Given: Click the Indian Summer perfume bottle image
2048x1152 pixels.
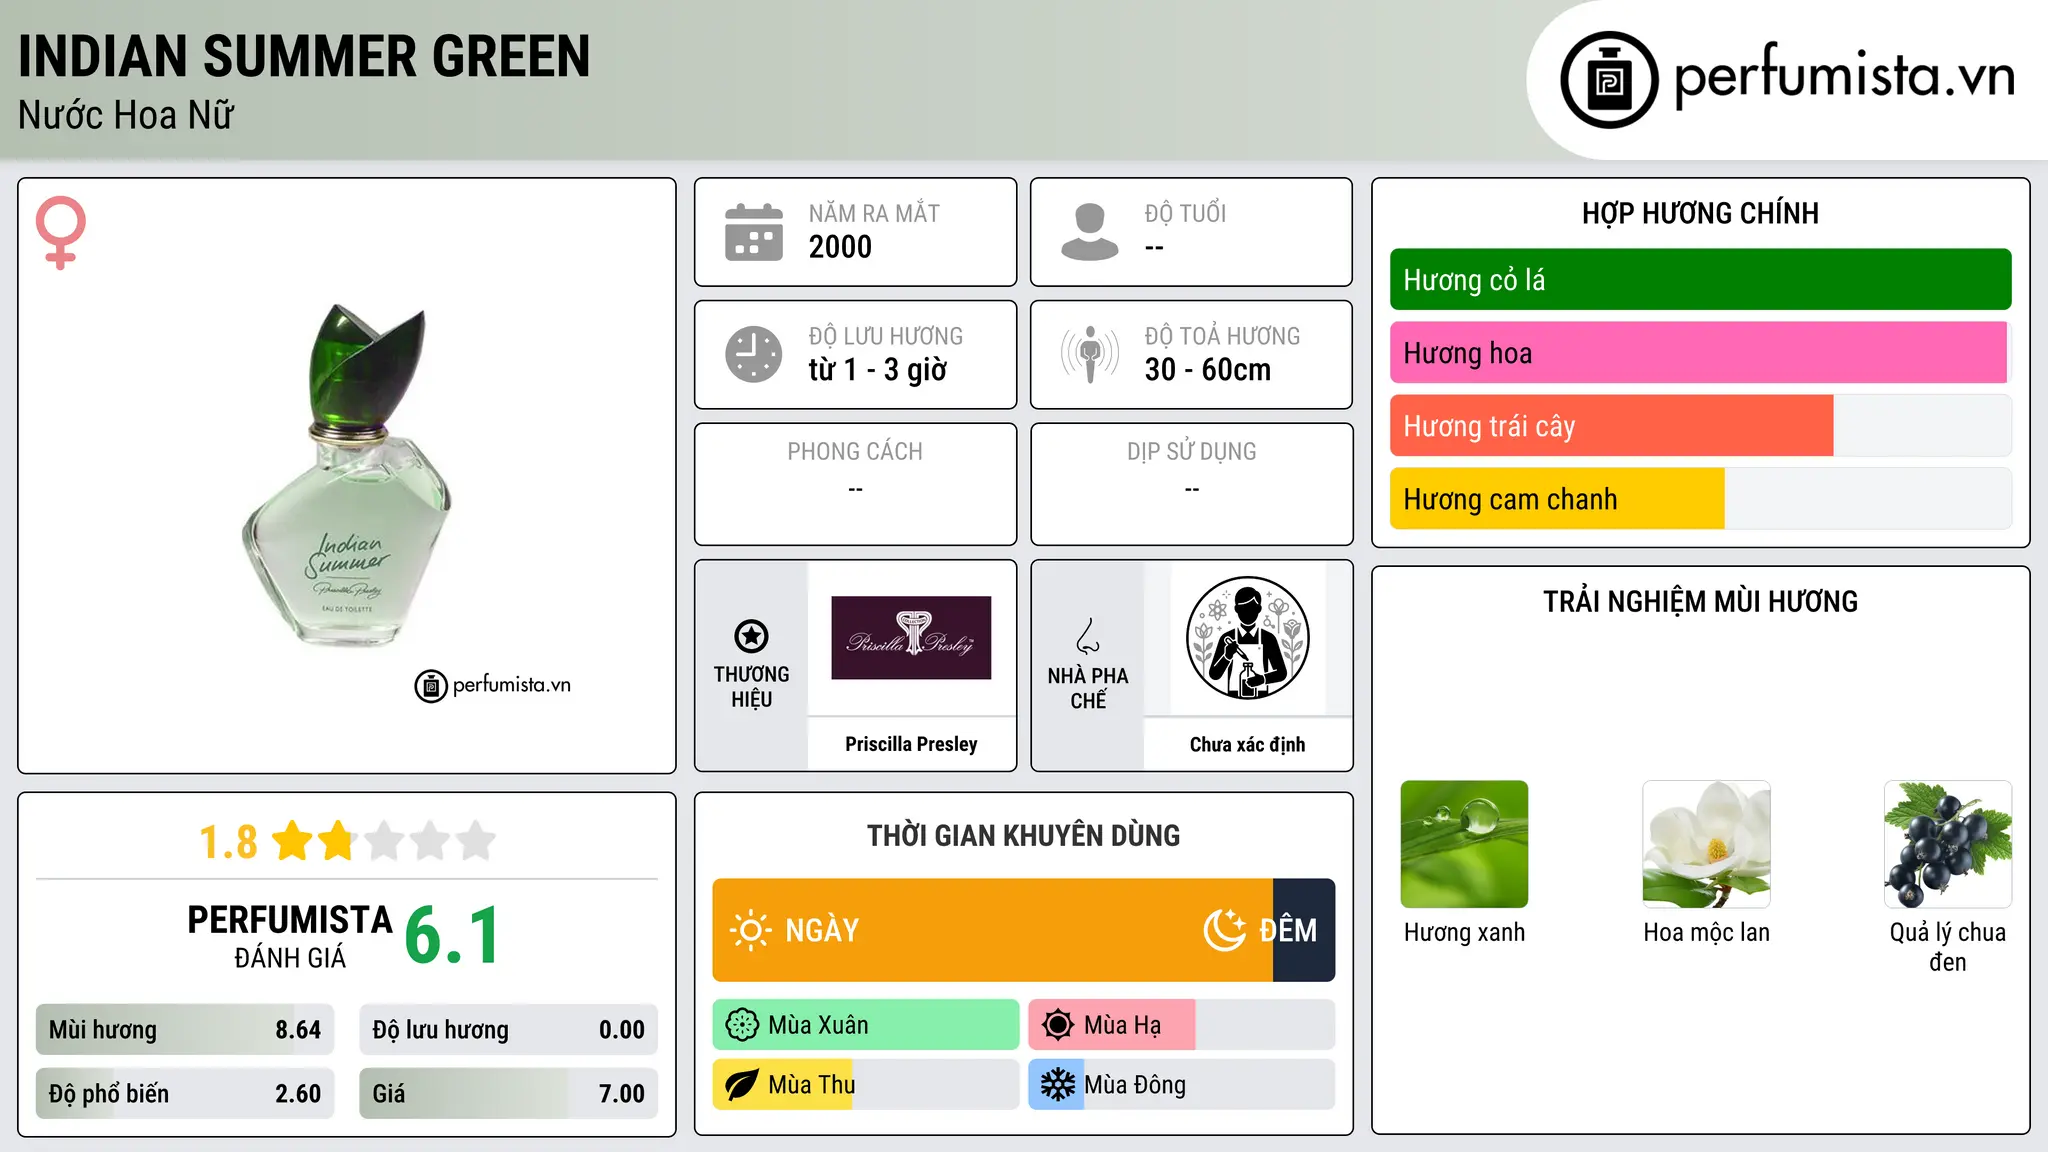Looking at the screenshot, I should 347,476.
